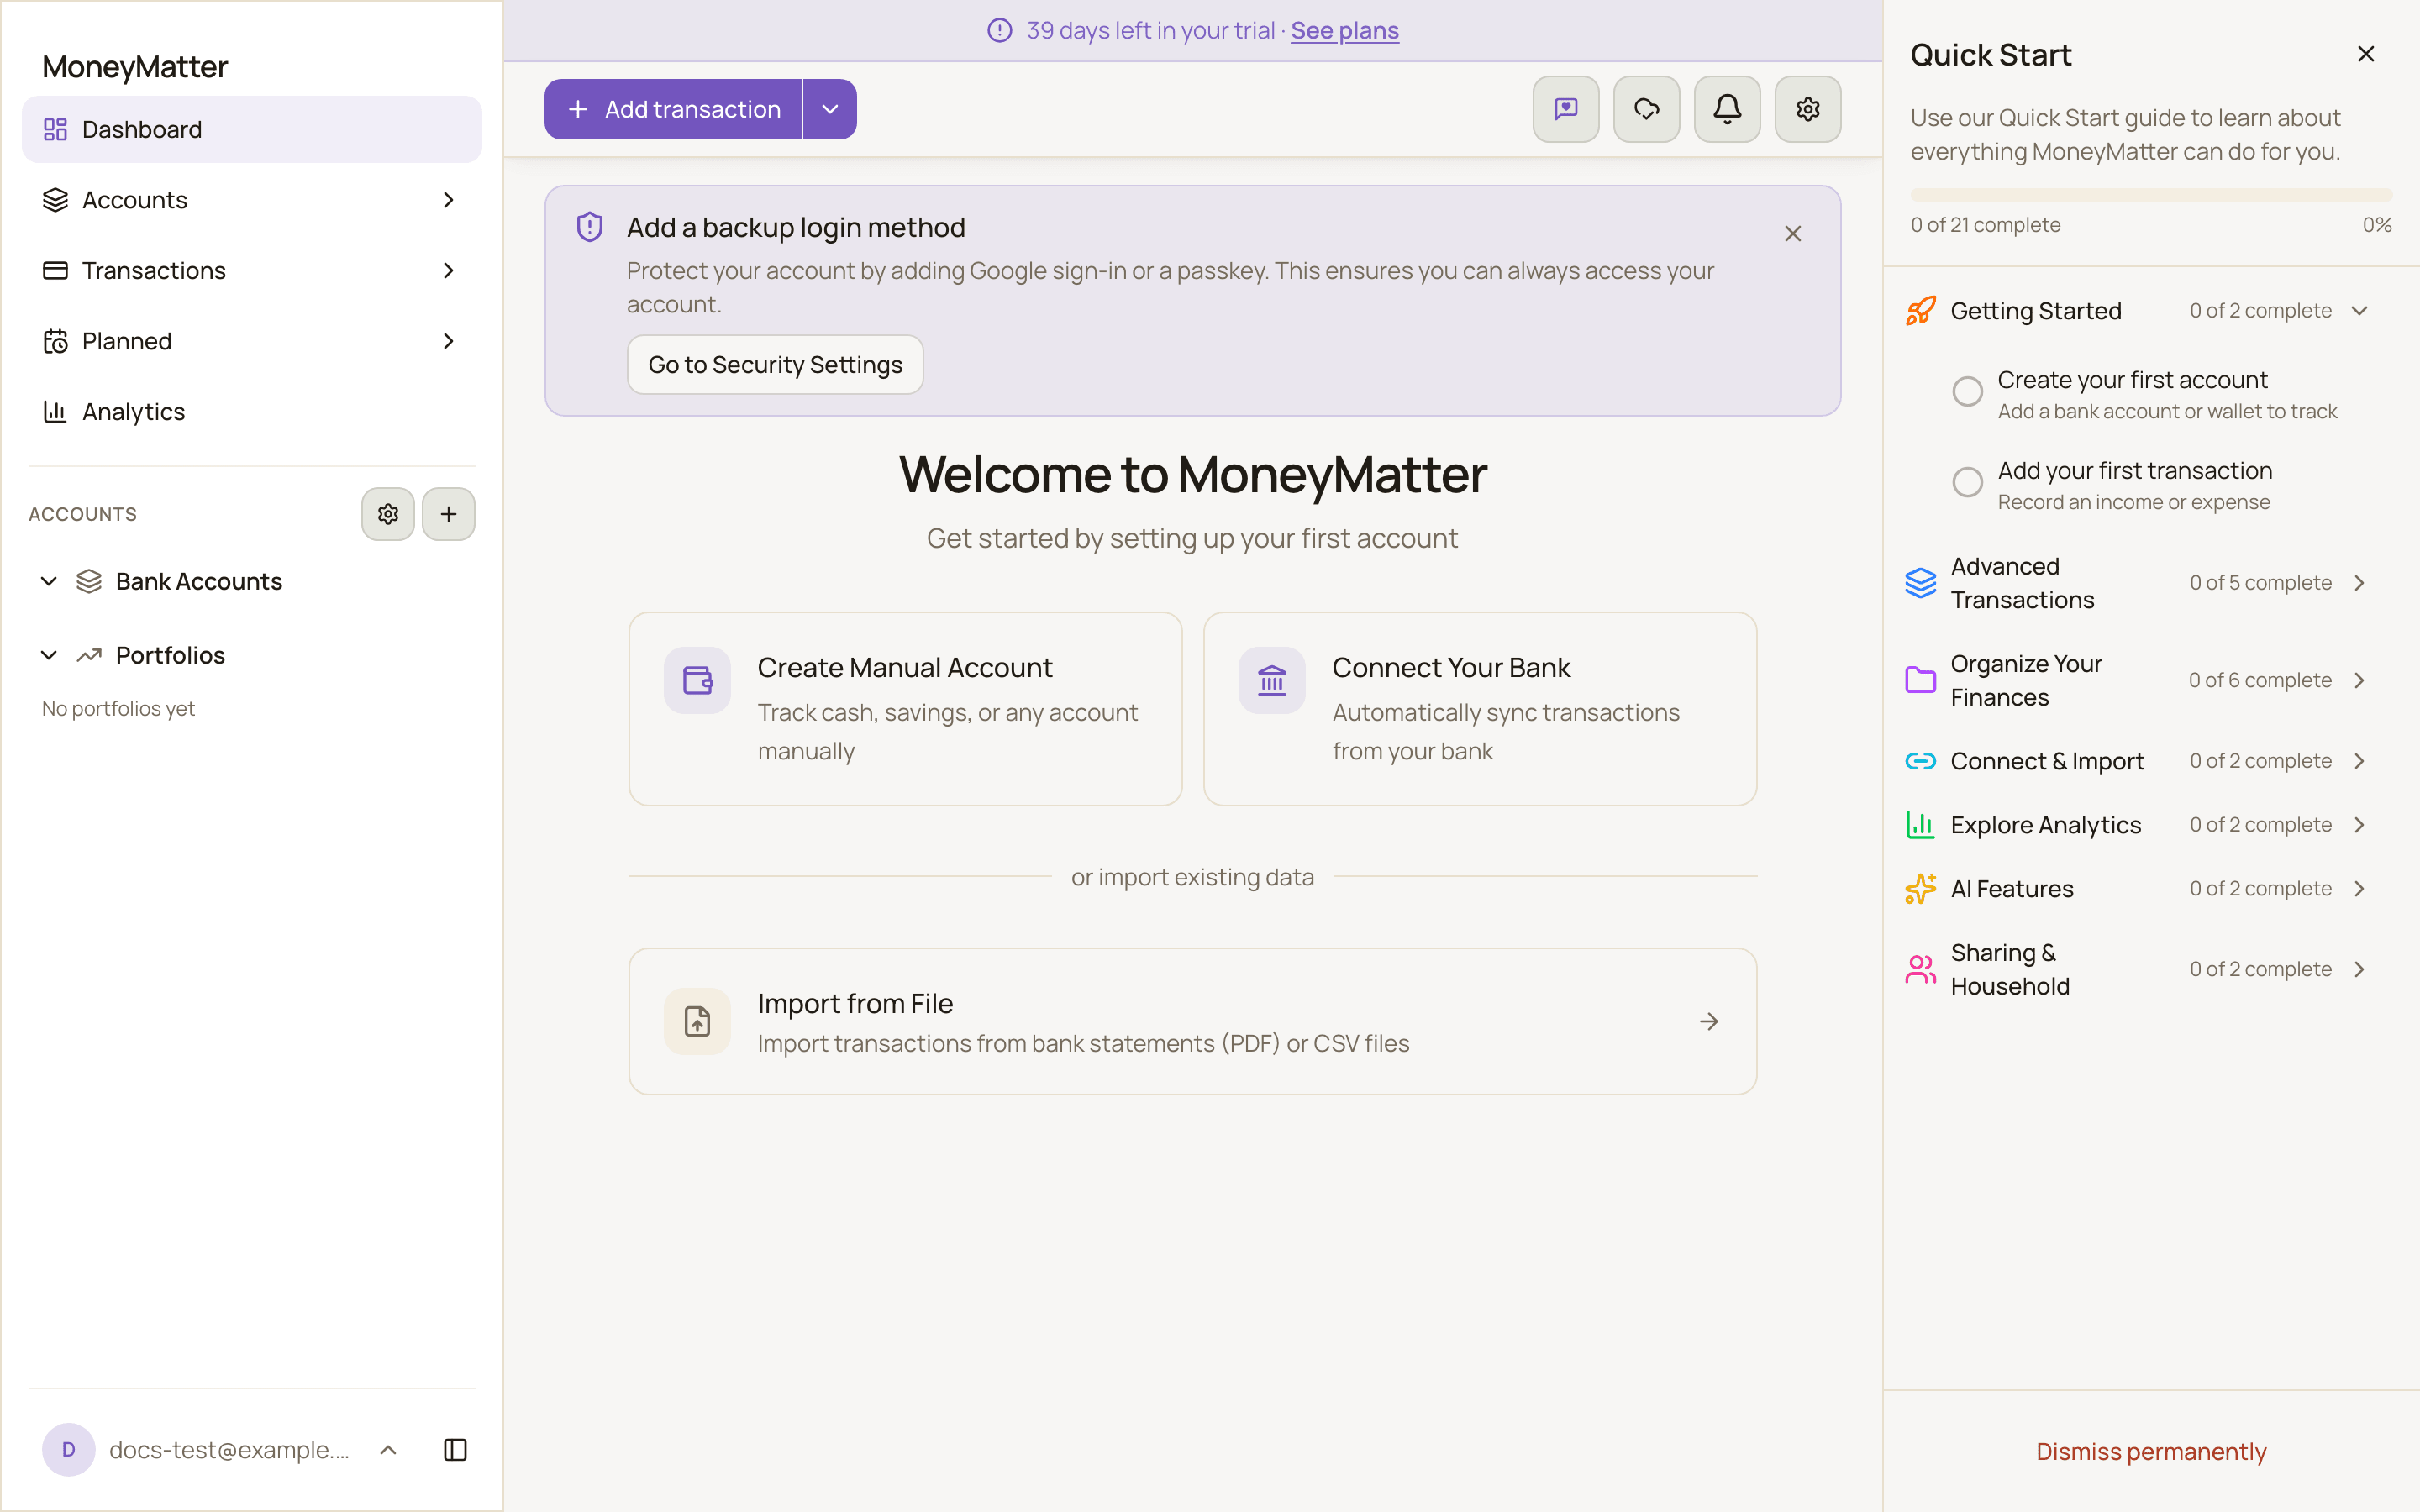Click the 0 of 2 complete text for AI Features
The width and height of the screenshot is (2420, 1512).
pyautogui.click(x=2260, y=889)
